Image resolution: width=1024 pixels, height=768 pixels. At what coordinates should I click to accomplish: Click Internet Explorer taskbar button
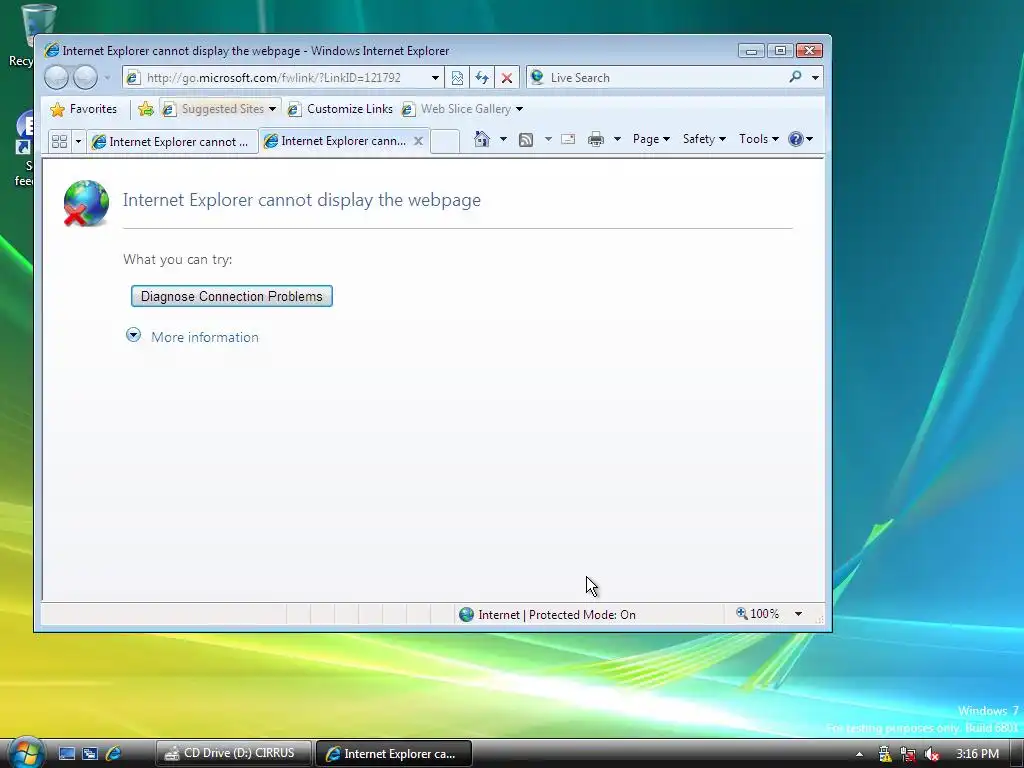coord(394,754)
